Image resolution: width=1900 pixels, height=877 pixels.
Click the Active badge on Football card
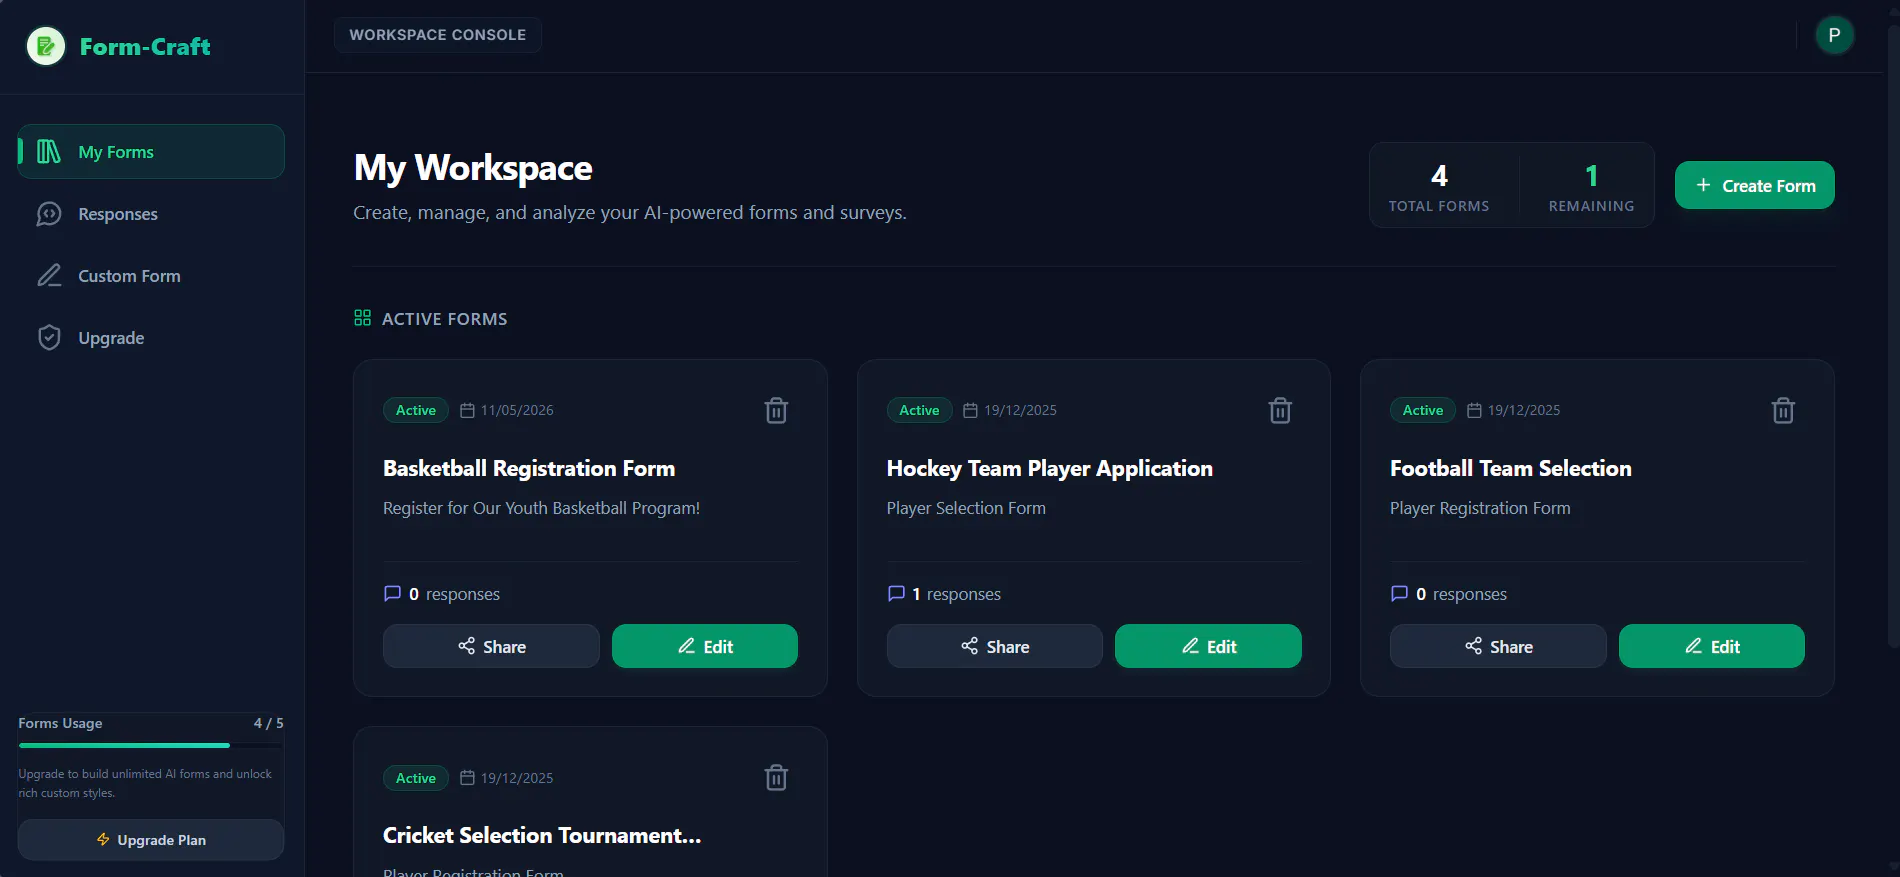coord(1423,410)
